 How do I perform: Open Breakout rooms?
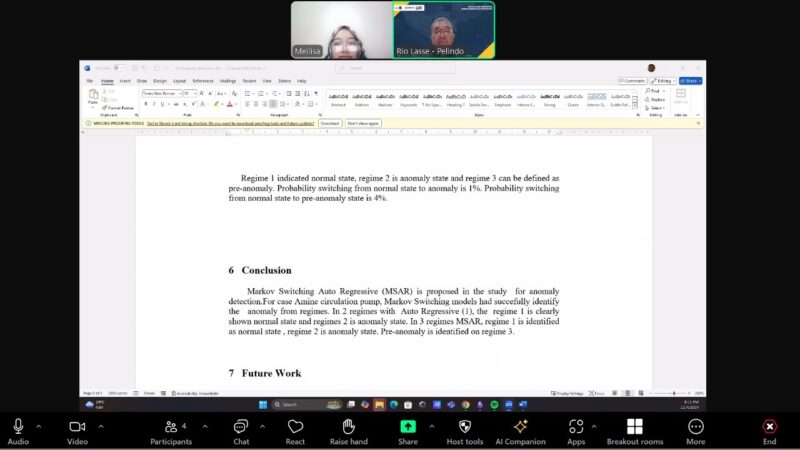point(634,430)
